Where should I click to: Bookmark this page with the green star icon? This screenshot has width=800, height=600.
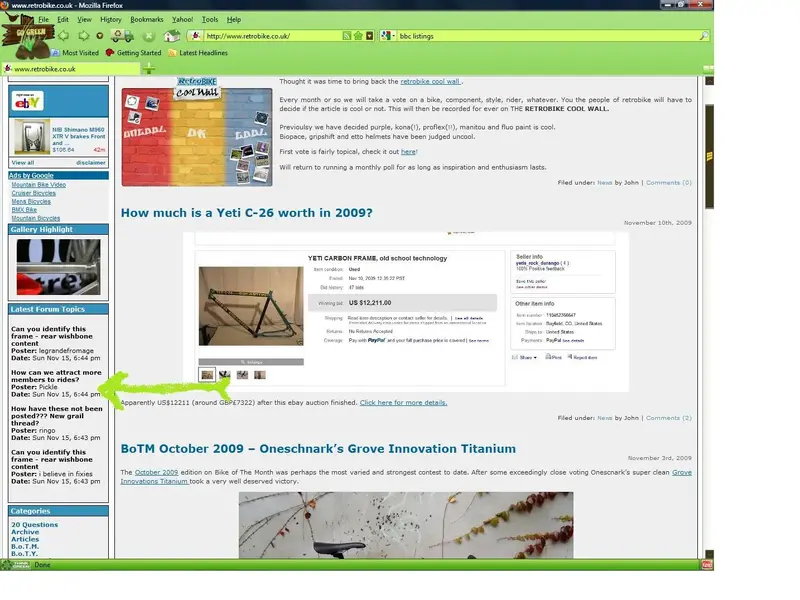pyautogui.click(x=358, y=36)
